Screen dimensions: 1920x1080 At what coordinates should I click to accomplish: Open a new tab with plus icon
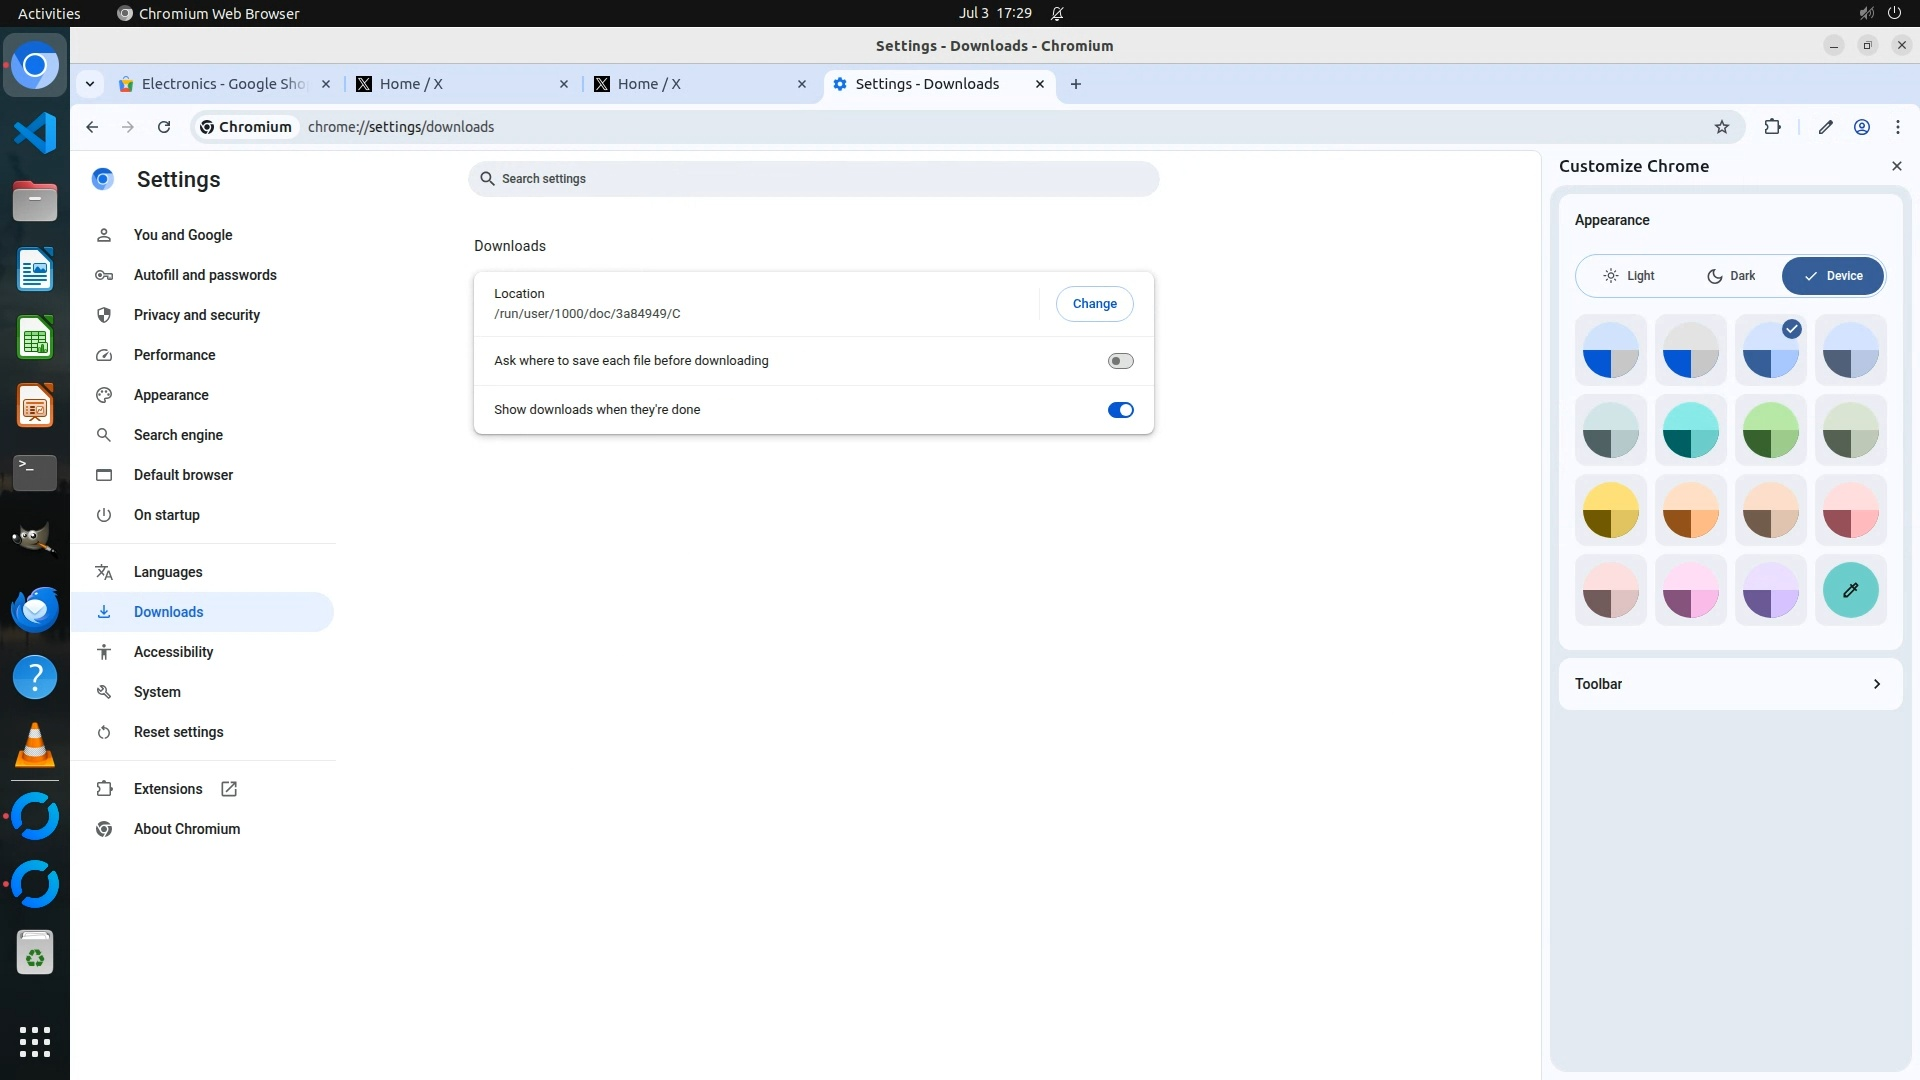1076,84
